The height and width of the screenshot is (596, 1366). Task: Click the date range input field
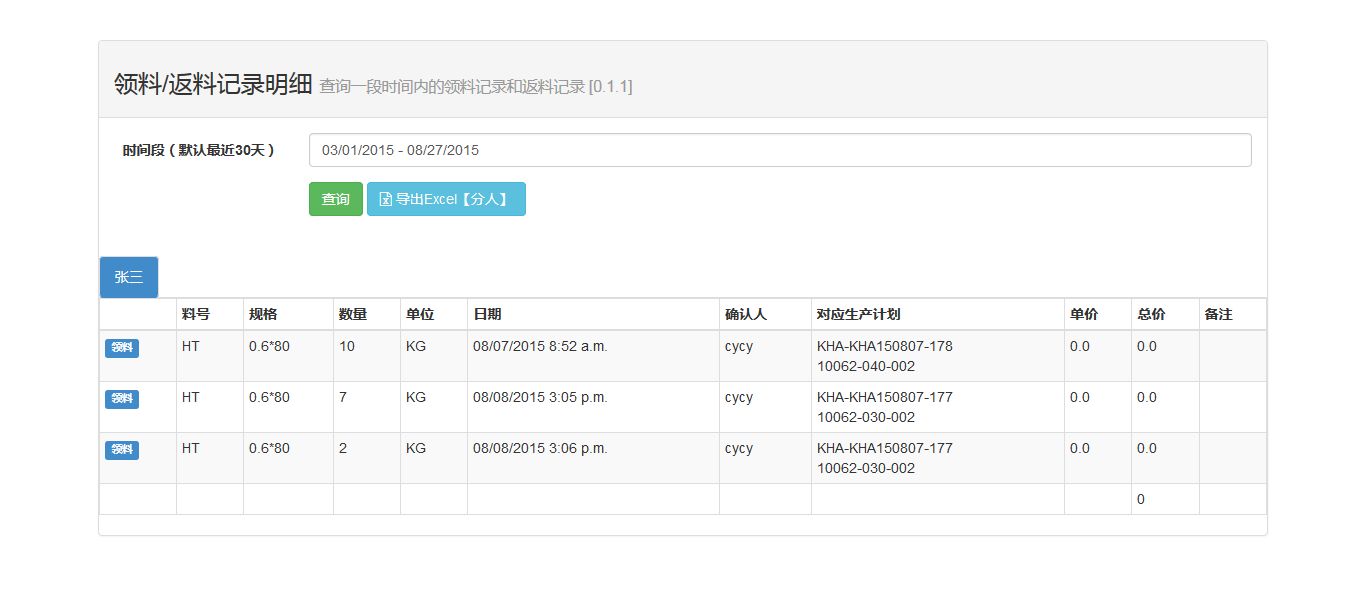coord(779,150)
